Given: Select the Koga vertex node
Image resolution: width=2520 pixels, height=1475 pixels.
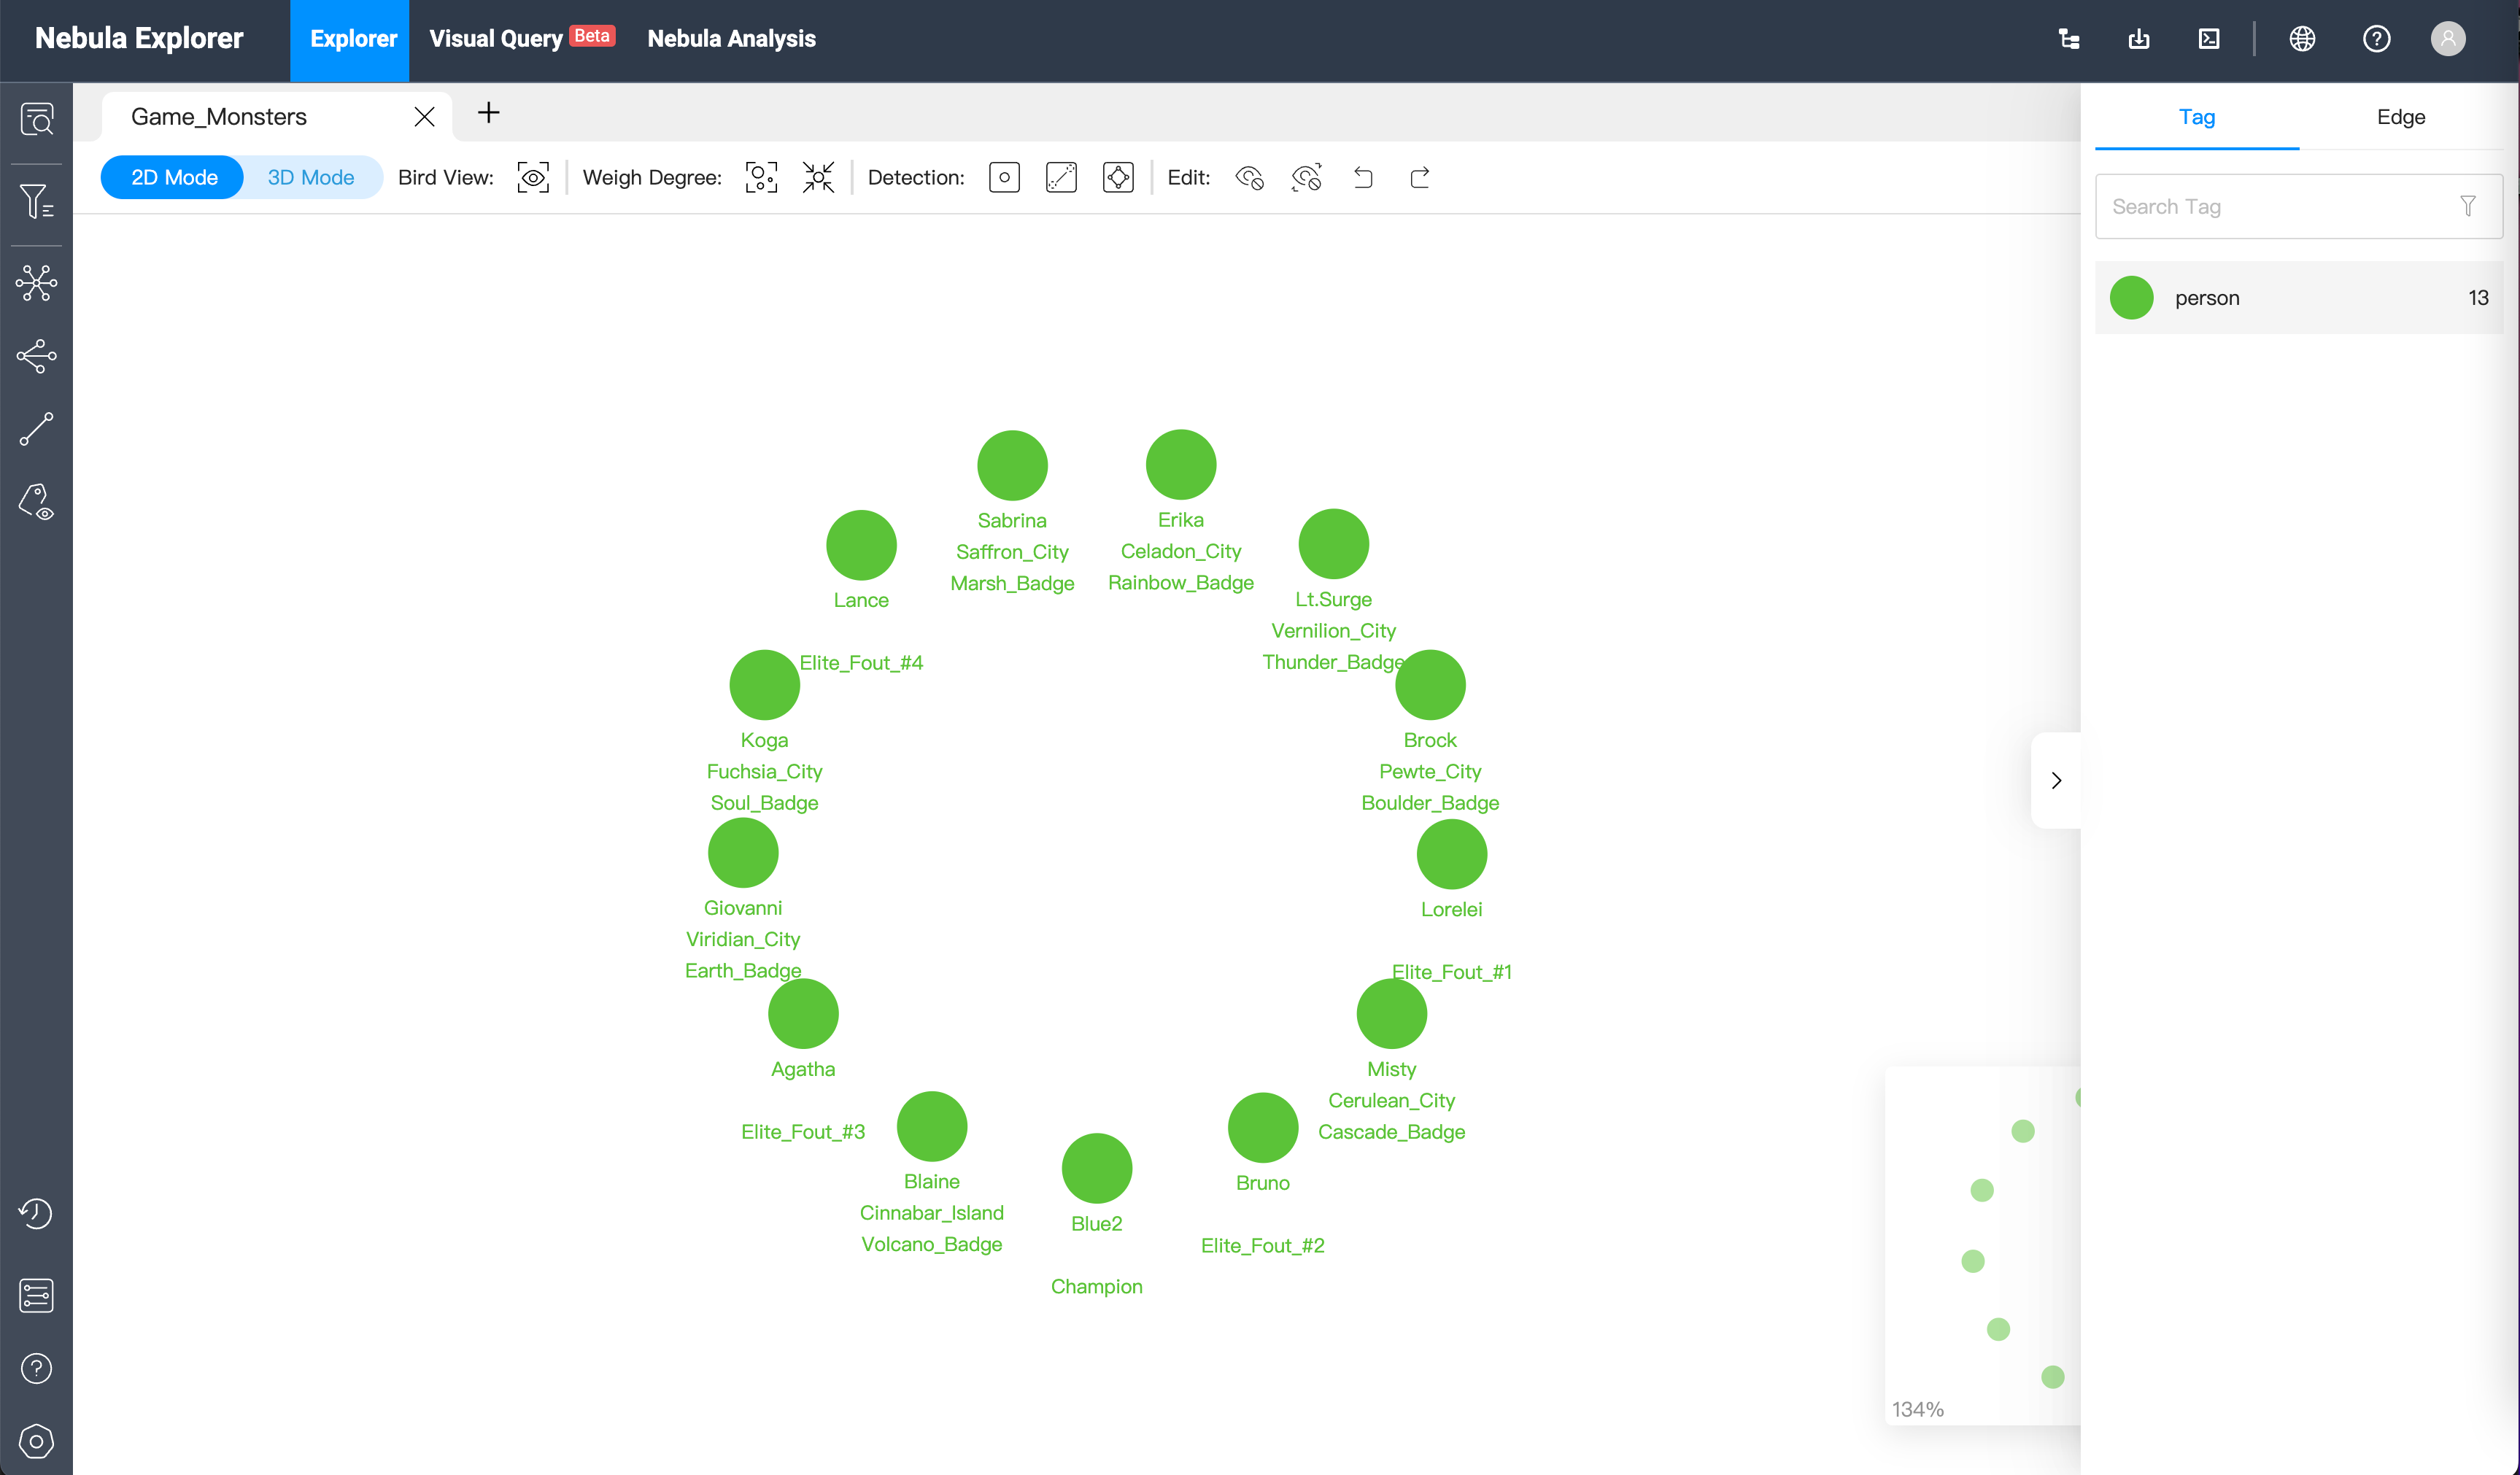Looking at the screenshot, I should (x=764, y=685).
